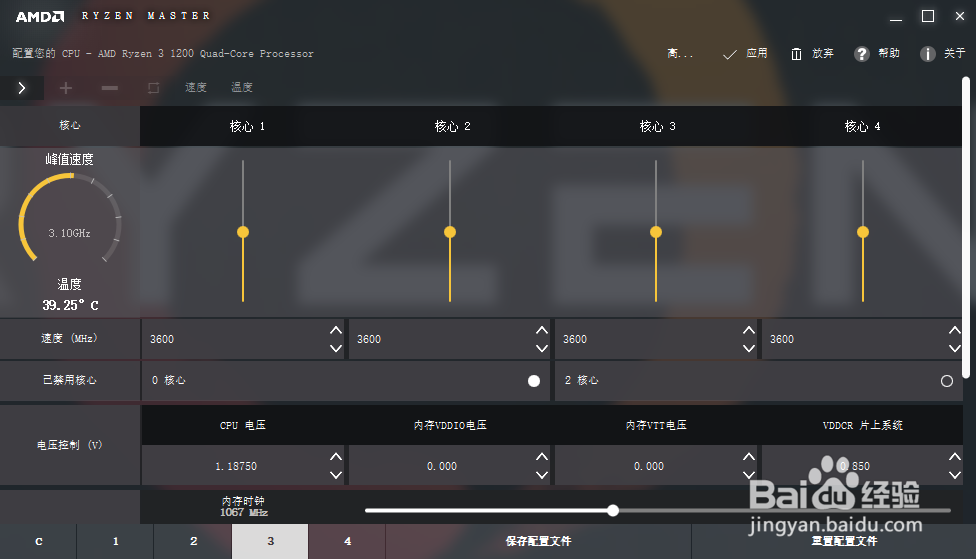Increase CPU 电压 with up arrow
The image size is (976, 559).
tap(336, 457)
